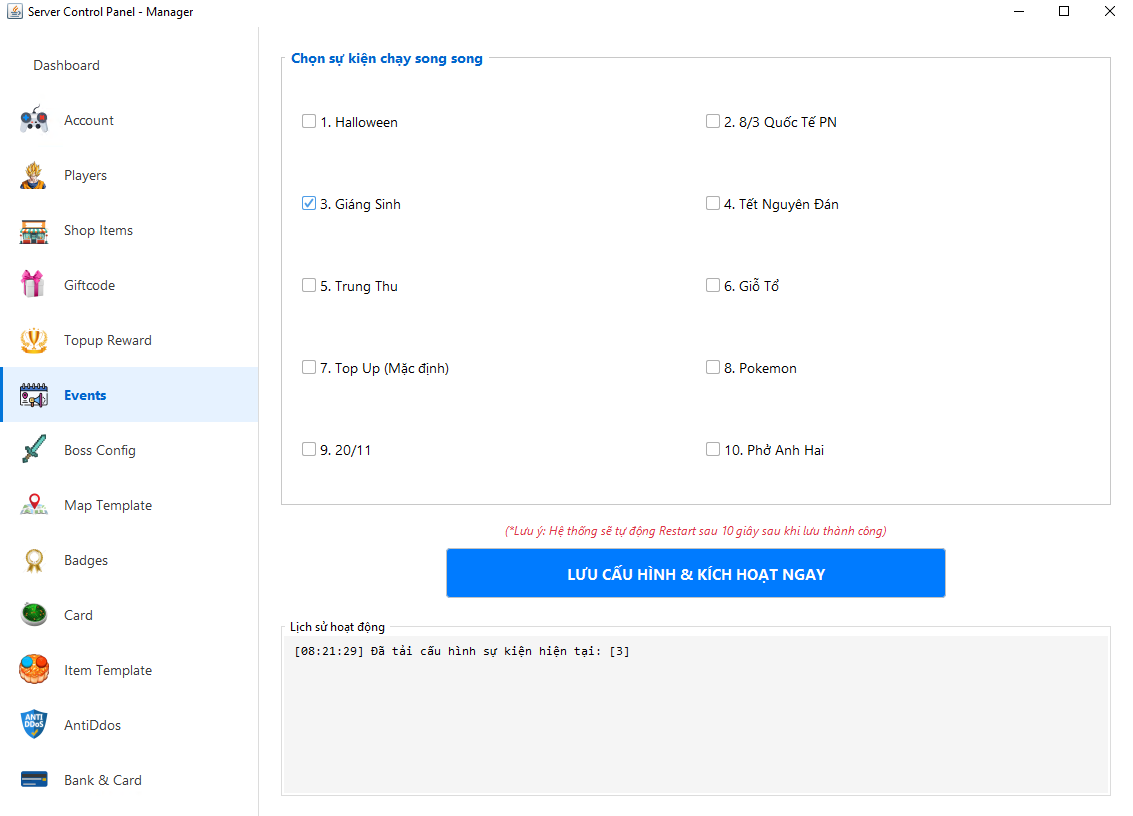Image resolution: width=1133 pixels, height=816 pixels.
Task: Tick the 8/3 Quốc Tế PN checkbox
Action: (712, 121)
